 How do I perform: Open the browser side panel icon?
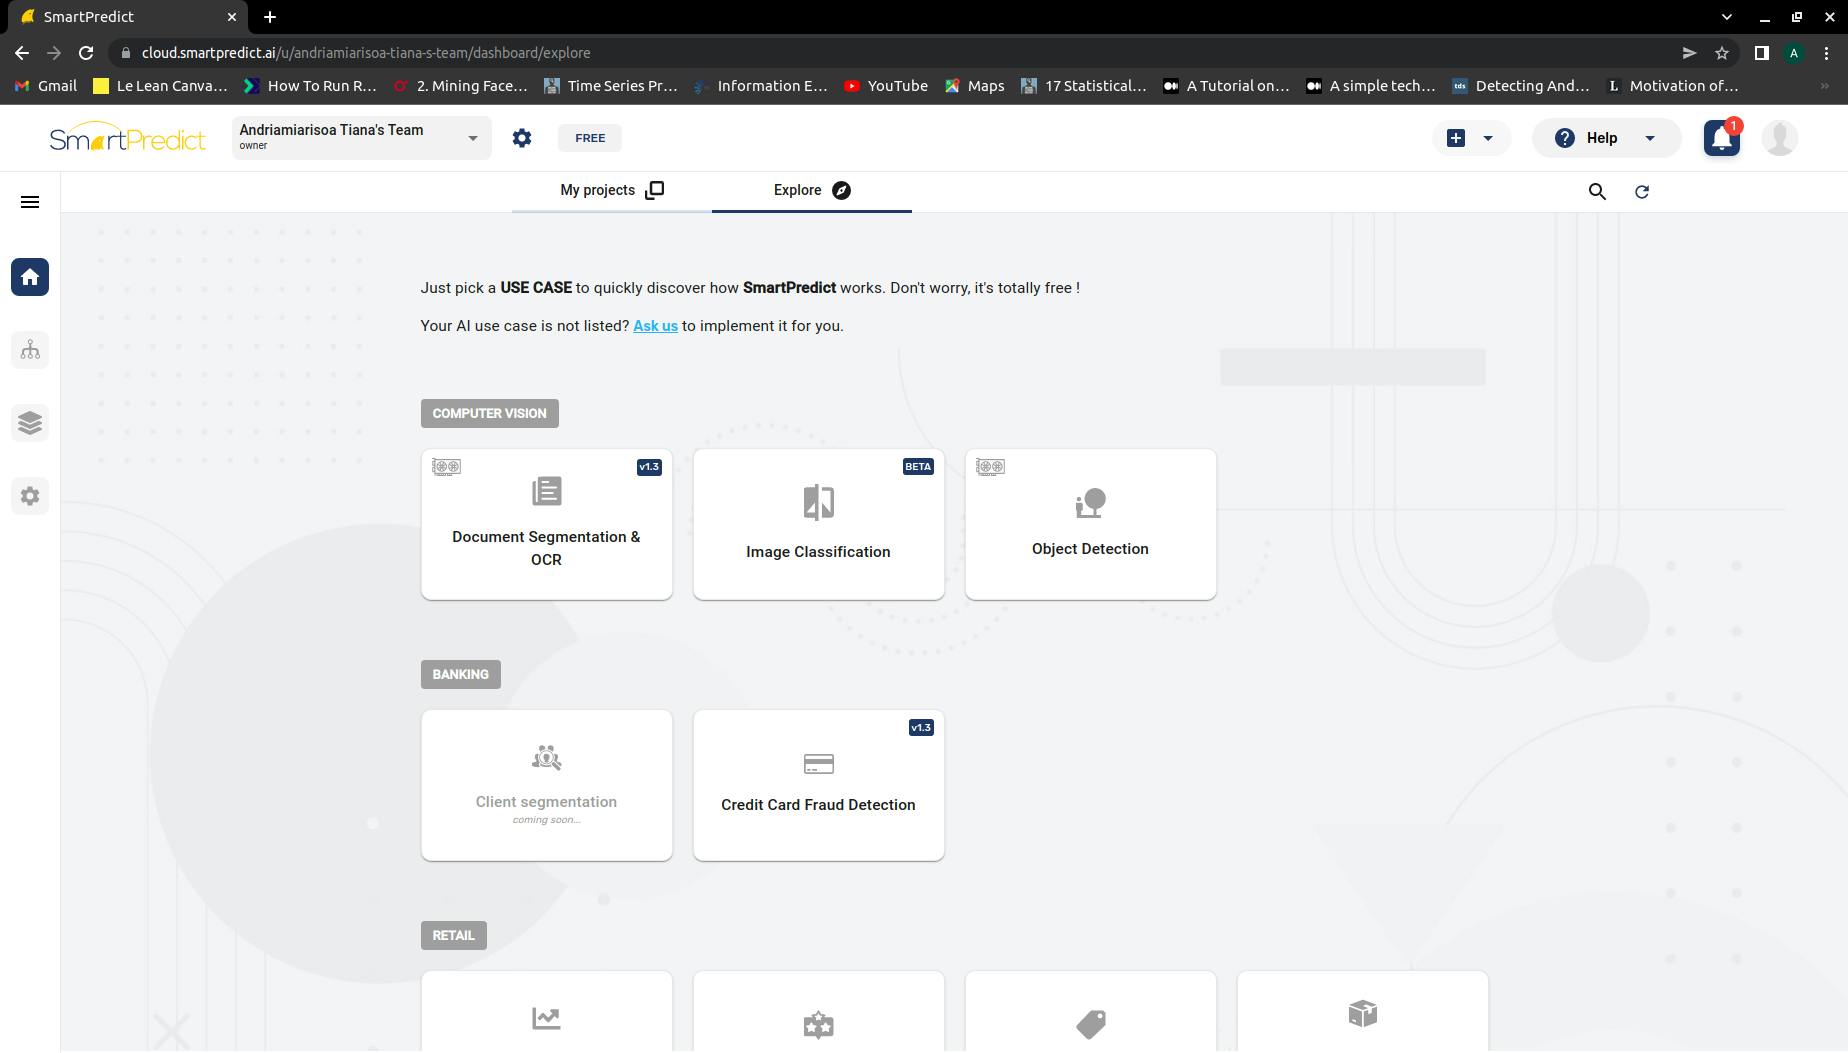pos(1762,53)
